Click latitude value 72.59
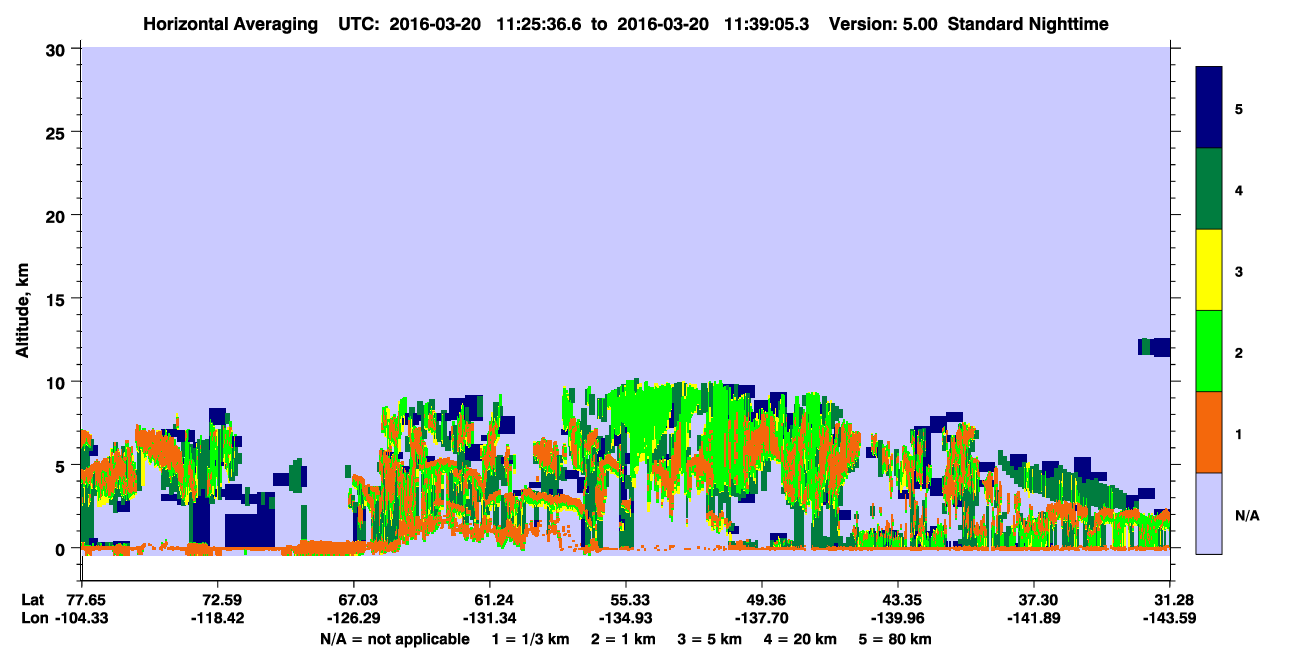The image size is (1300, 667). tap(218, 600)
